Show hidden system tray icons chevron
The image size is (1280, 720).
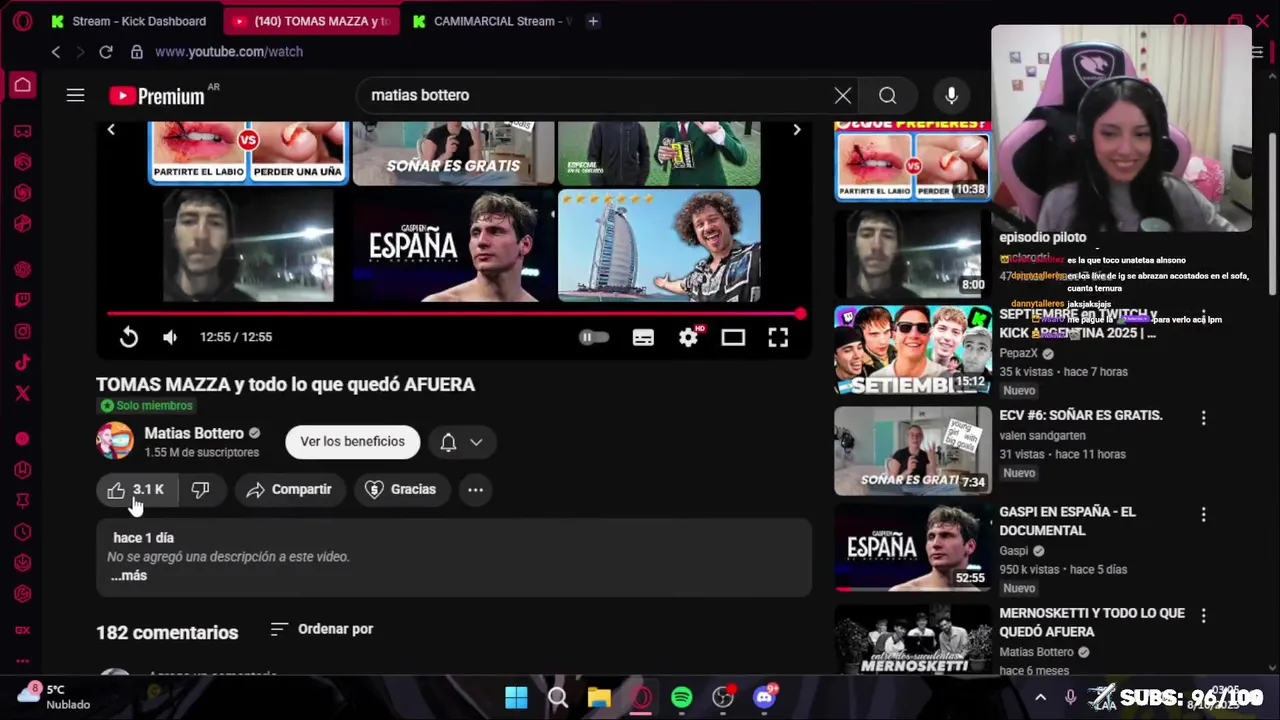(x=1040, y=697)
